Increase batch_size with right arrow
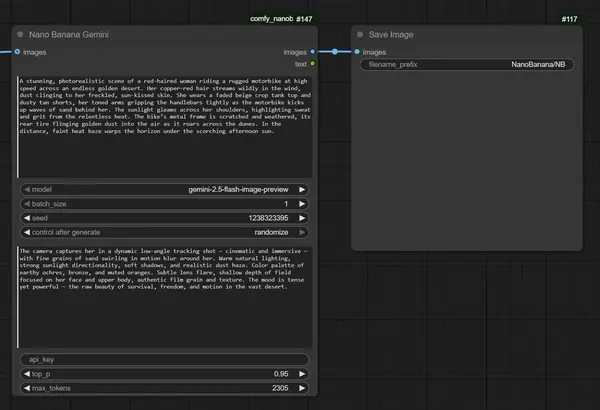Screen dimensions: 600x410 pyautogui.click(x=302, y=204)
